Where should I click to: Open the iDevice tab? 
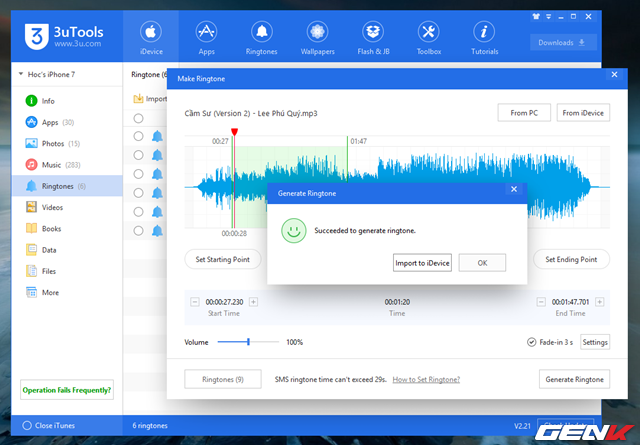pos(151,37)
